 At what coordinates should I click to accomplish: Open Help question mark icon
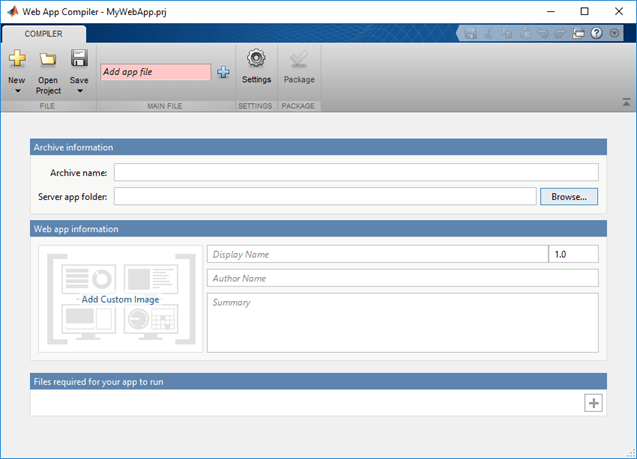click(596, 33)
